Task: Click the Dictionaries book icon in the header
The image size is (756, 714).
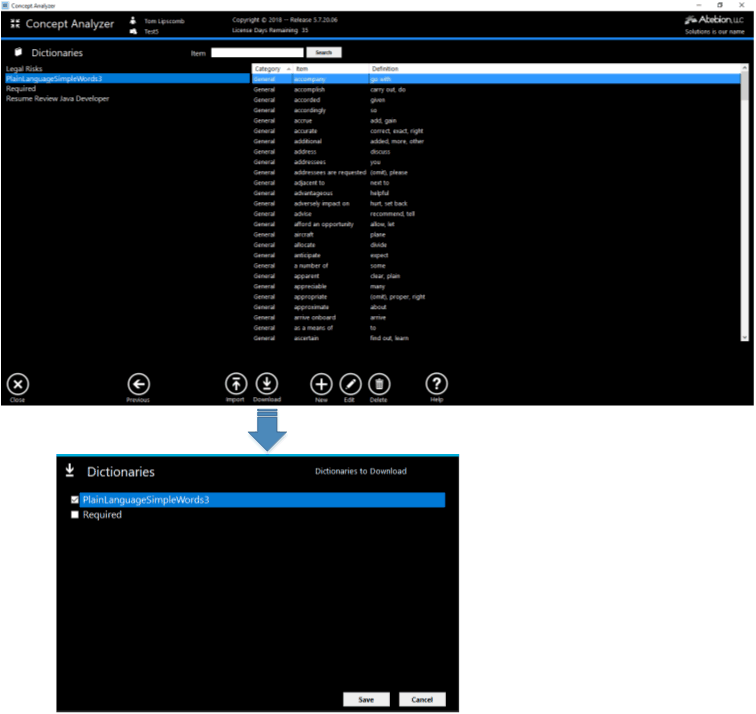Action: tap(18, 52)
